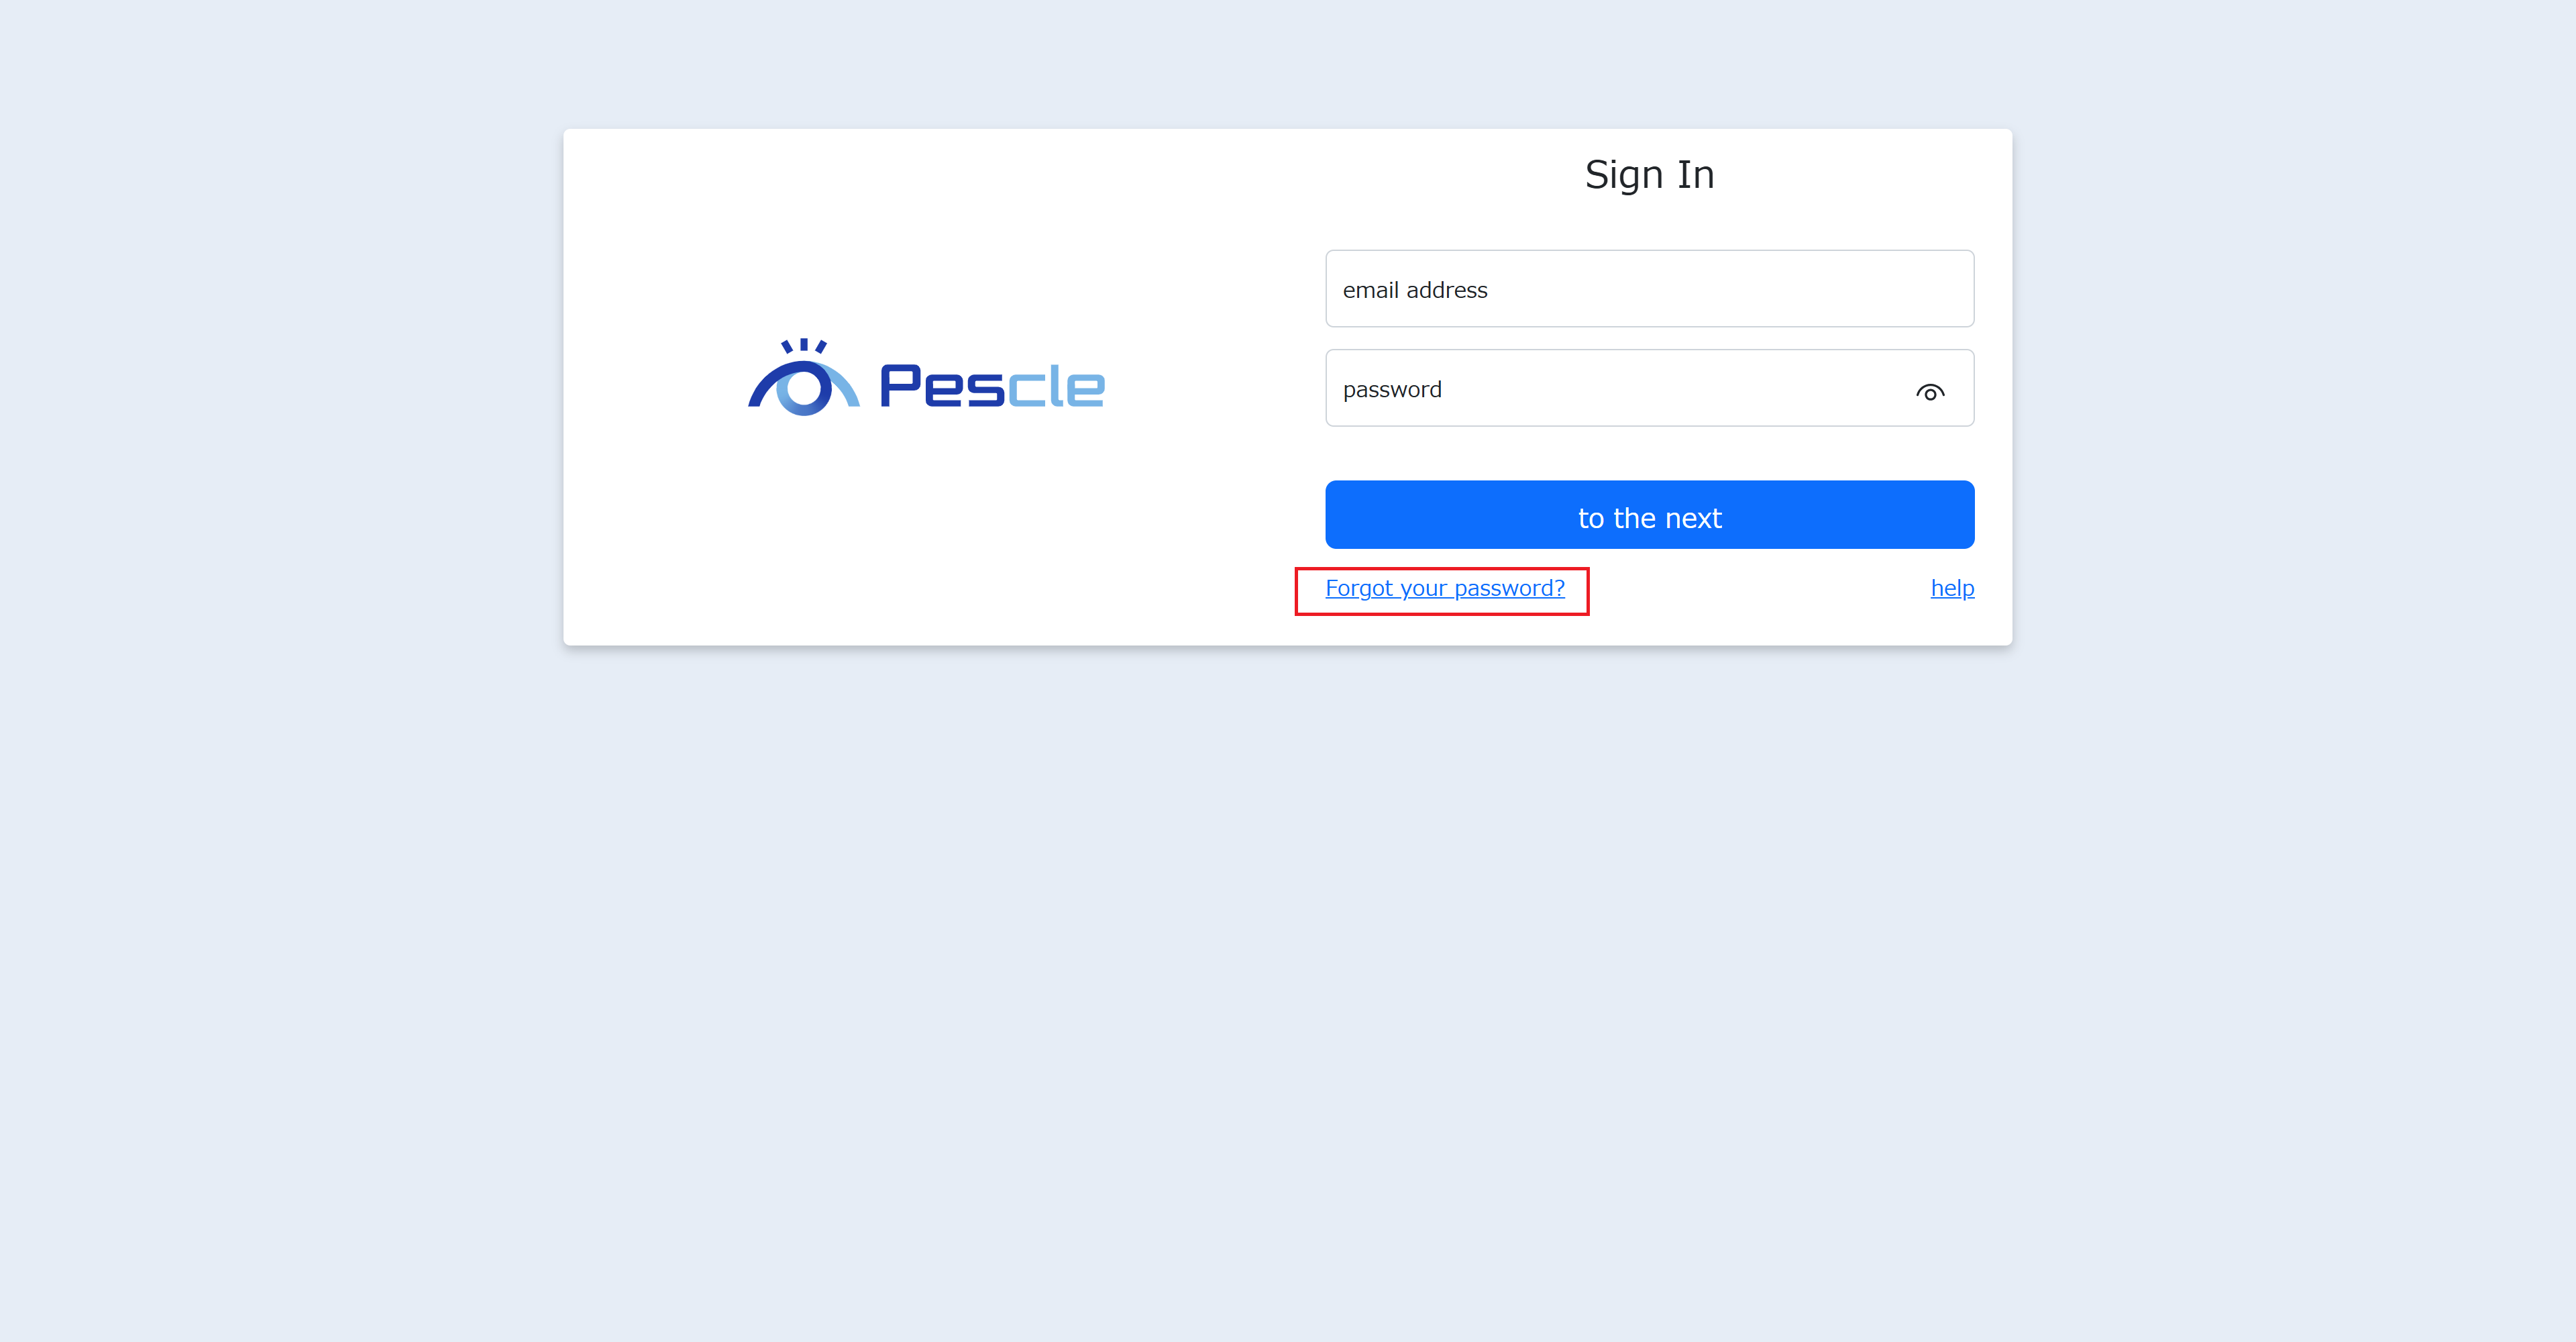Image resolution: width=2576 pixels, height=1342 pixels.
Task: Click the password placeholder text area
Action: click(1450, 389)
